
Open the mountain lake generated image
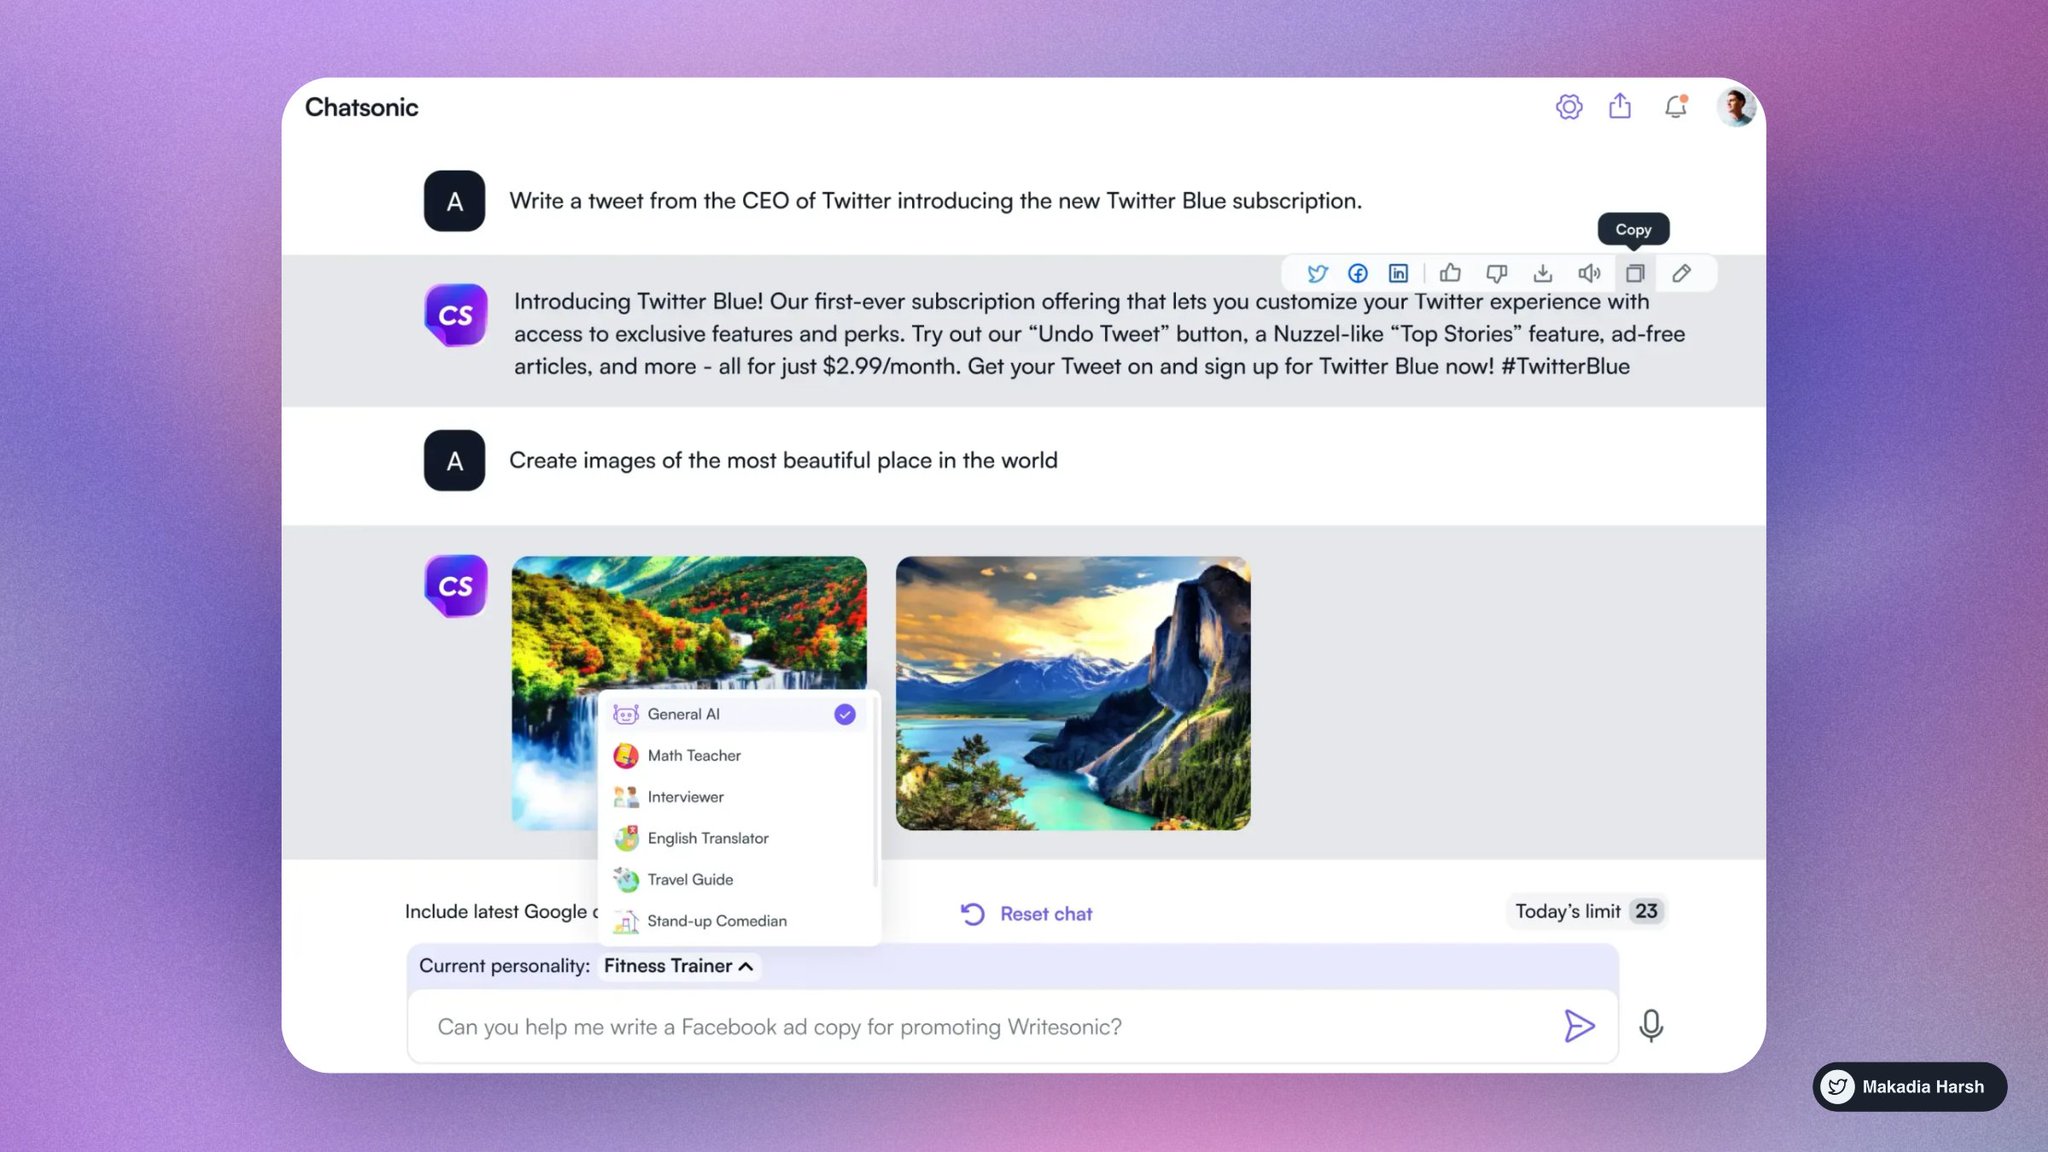(x=1073, y=693)
